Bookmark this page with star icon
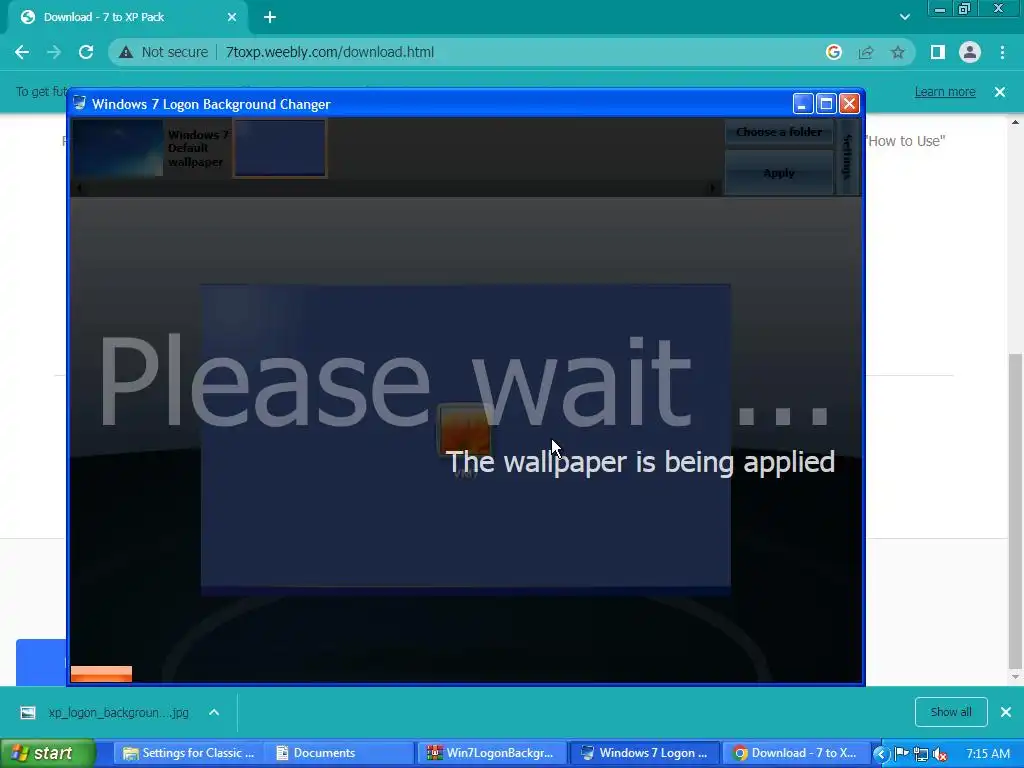Screen dimensions: 1024x768 (x=898, y=52)
